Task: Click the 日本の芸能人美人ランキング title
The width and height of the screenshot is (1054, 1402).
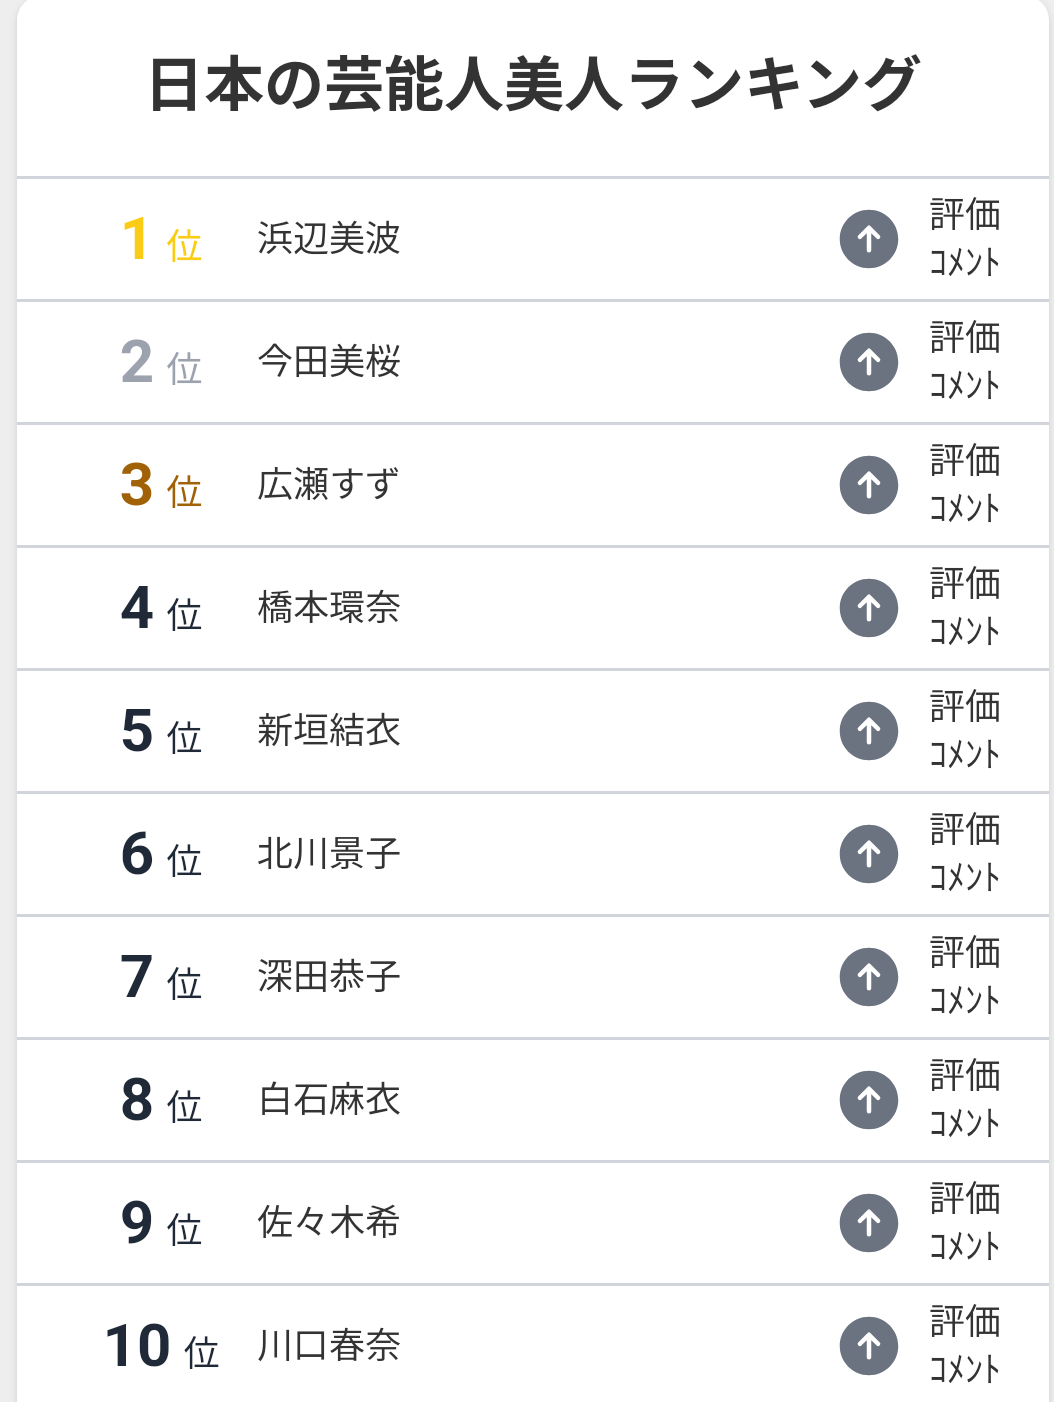Action: [x=533, y=84]
